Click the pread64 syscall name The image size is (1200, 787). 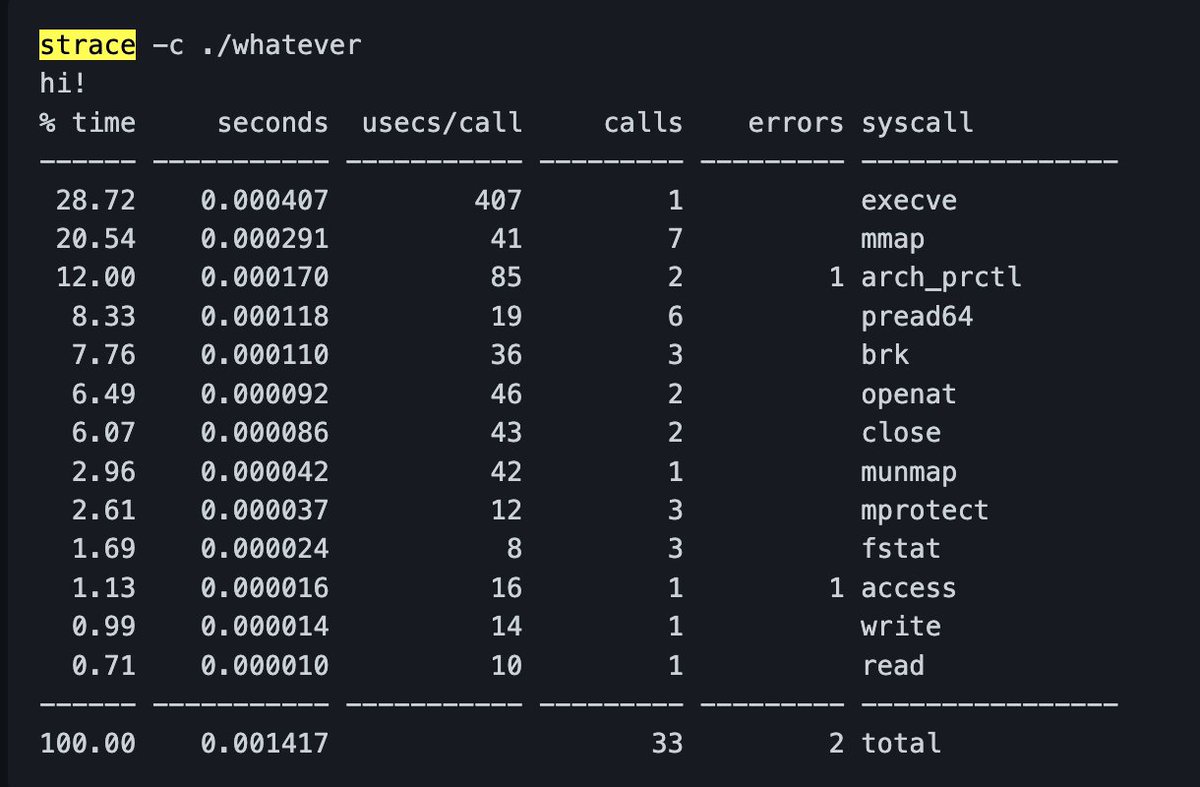tap(917, 317)
